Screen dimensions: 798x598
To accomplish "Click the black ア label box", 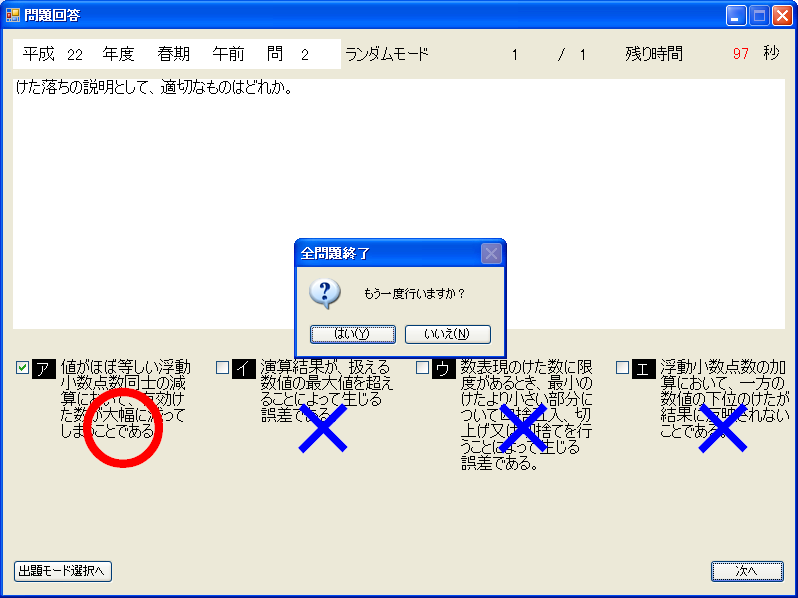I will tap(44, 368).
